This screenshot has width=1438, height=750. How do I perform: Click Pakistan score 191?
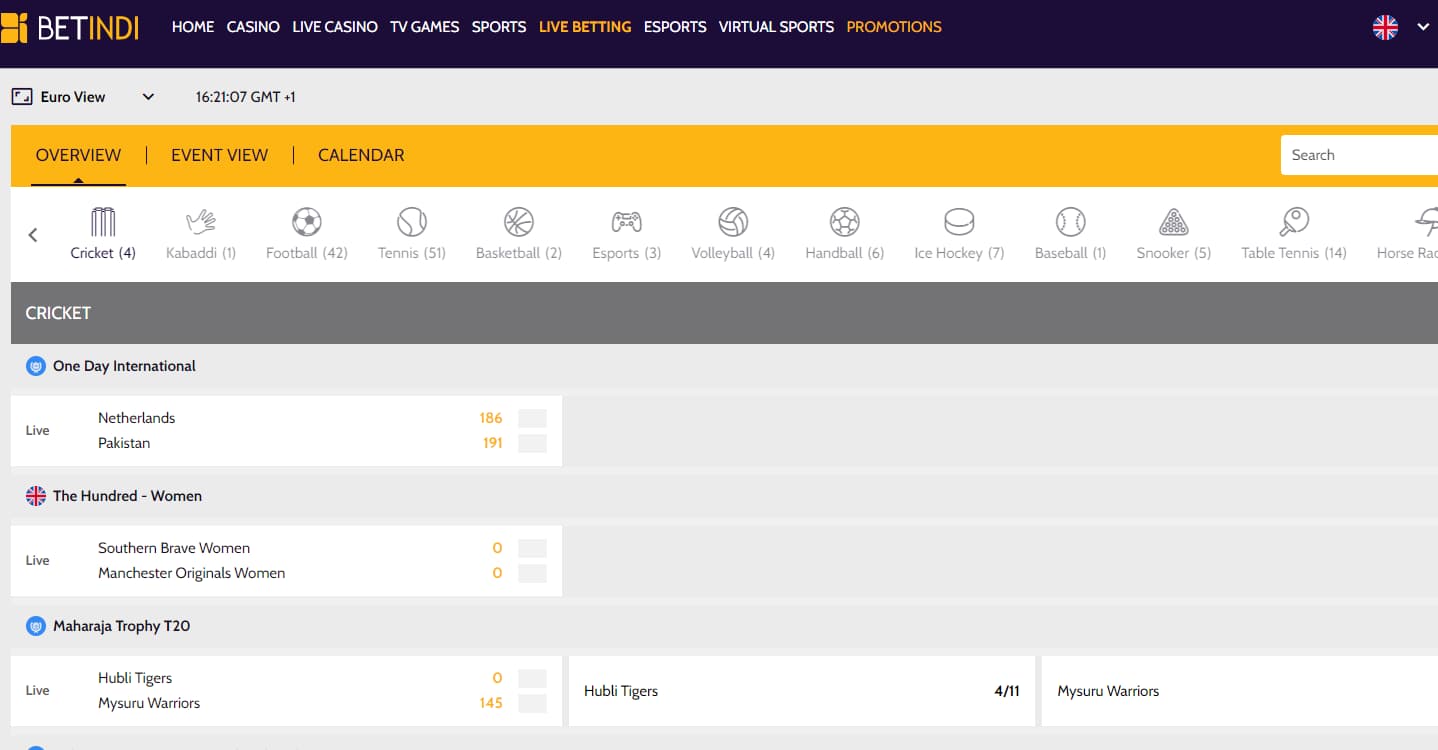click(x=492, y=443)
